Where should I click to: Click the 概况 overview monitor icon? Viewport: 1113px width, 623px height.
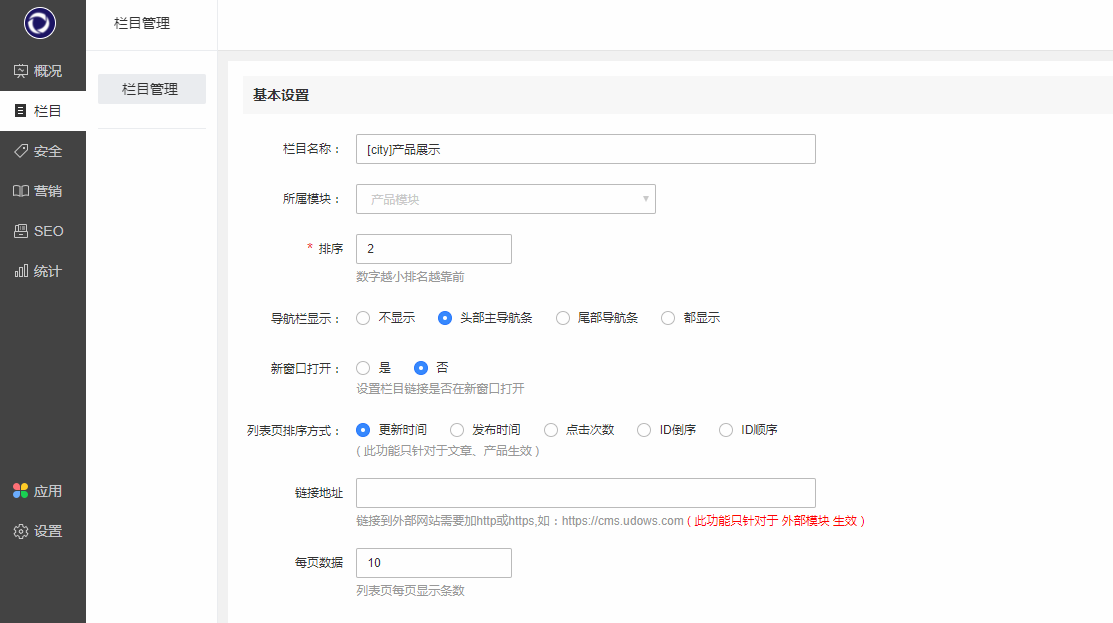[x=21, y=71]
